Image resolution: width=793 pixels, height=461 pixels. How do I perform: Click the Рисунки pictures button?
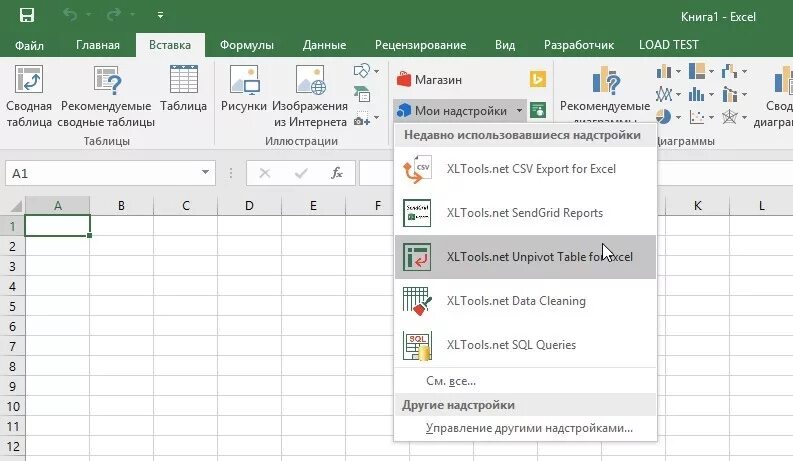[244, 89]
